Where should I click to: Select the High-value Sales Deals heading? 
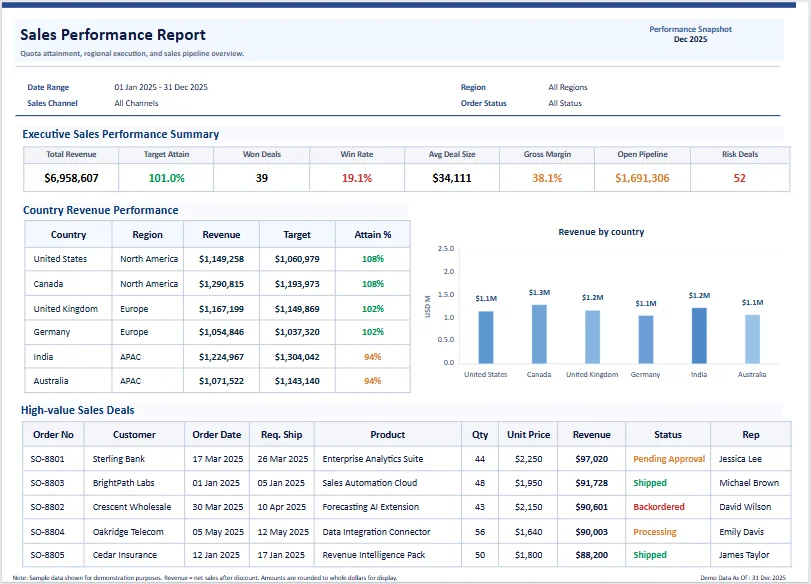[x=78, y=410]
